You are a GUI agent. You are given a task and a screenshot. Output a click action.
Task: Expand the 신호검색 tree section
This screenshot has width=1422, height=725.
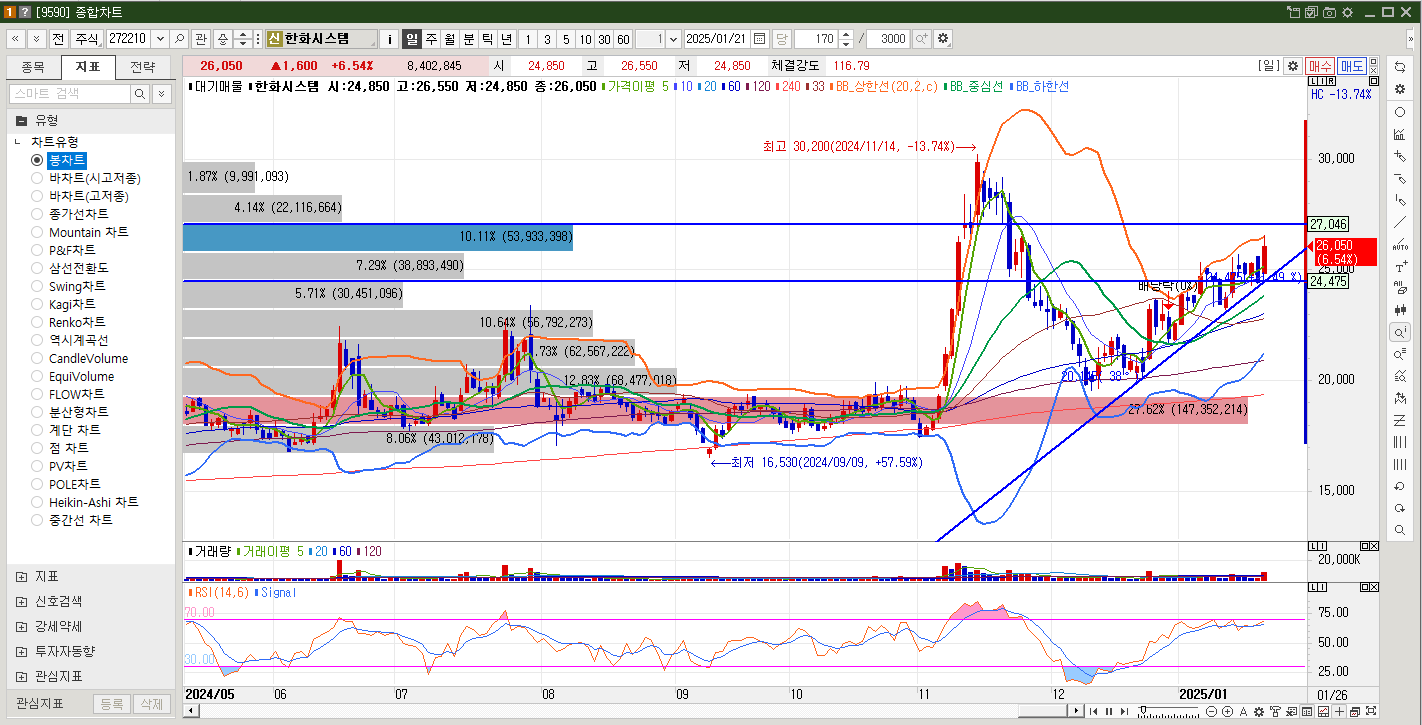21,601
